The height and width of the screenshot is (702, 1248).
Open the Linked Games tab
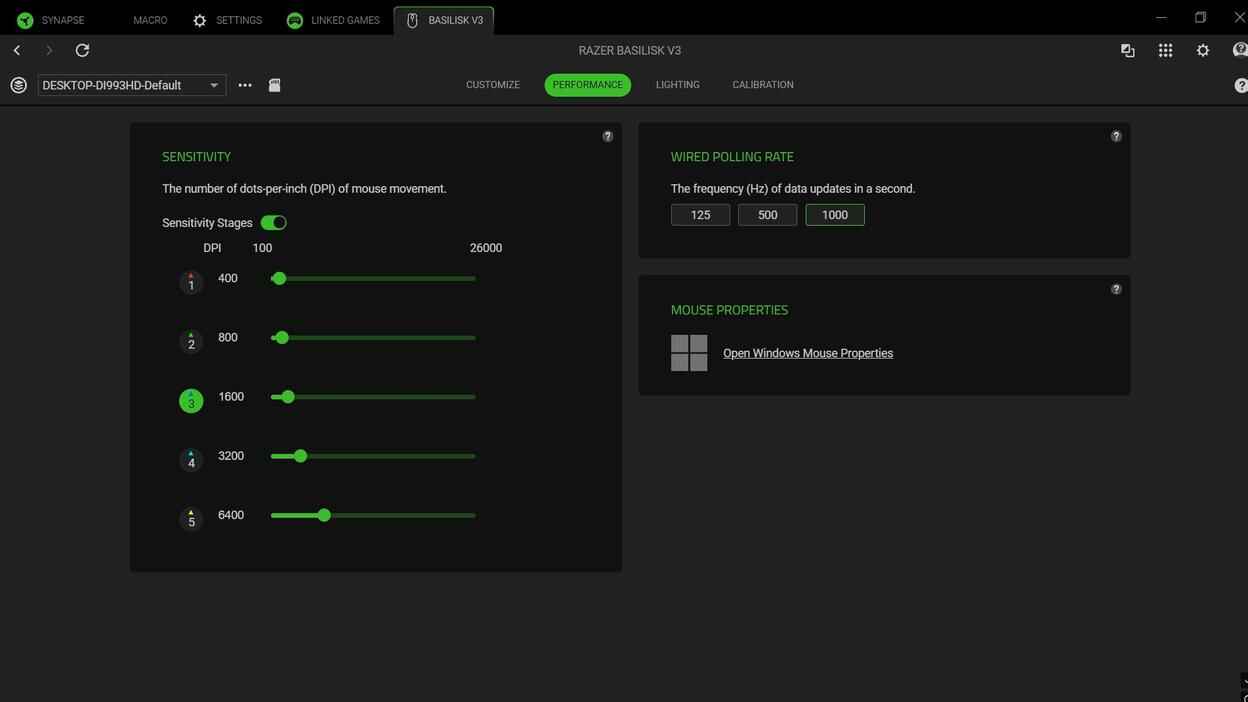coord(333,20)
